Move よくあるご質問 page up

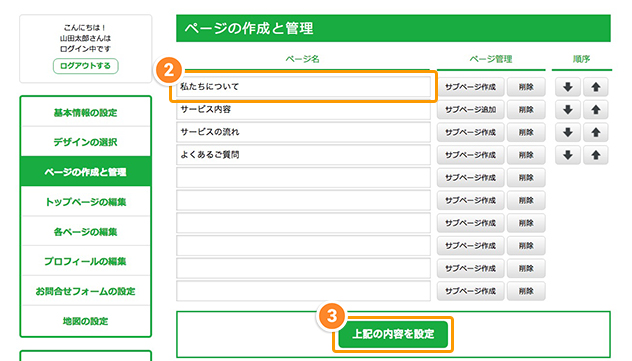(x=596, y=155)
